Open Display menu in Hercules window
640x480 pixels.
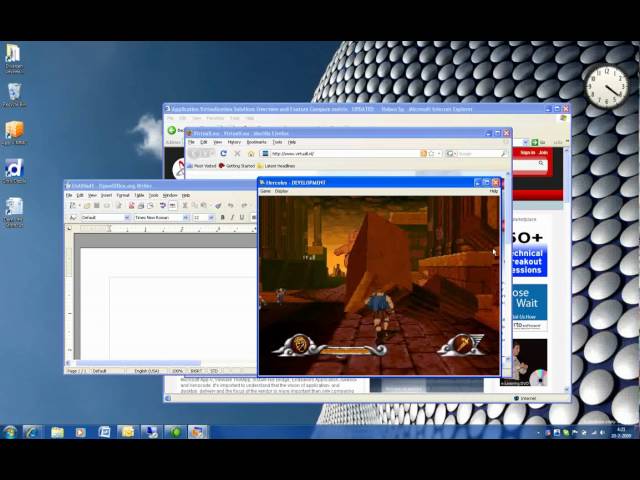281,191
